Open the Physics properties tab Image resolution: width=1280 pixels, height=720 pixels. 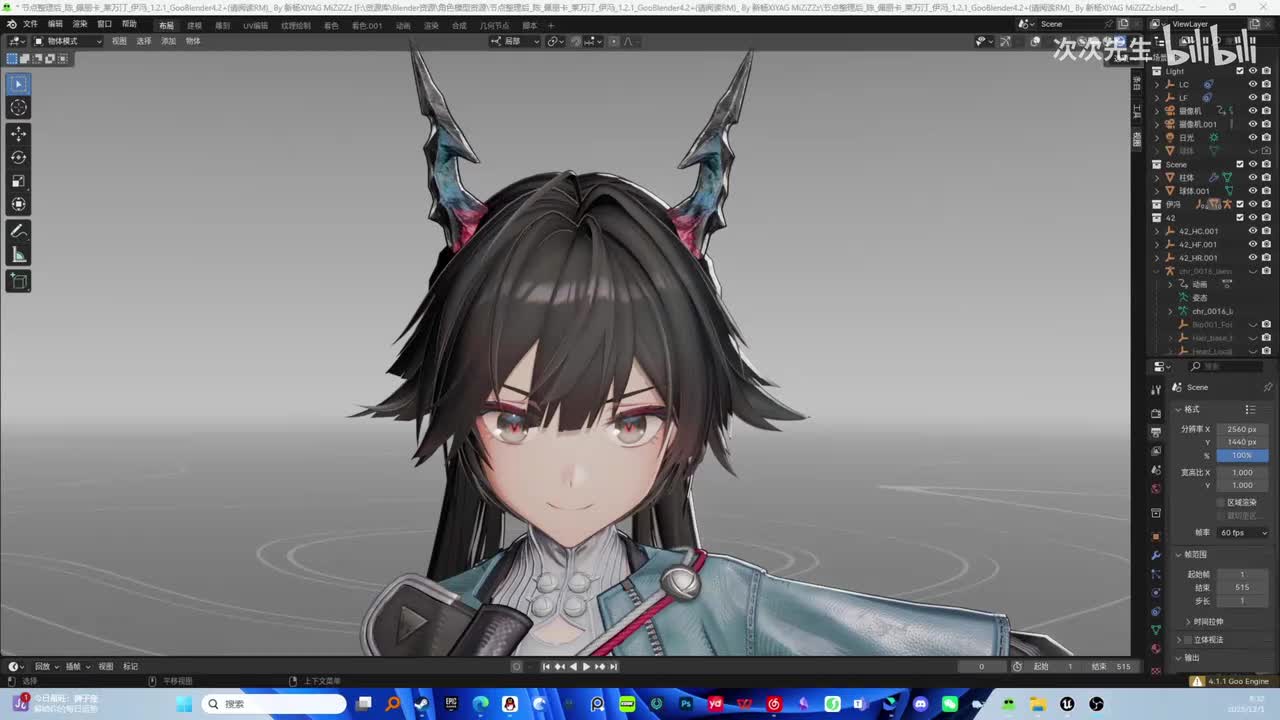coord(1156,593)
